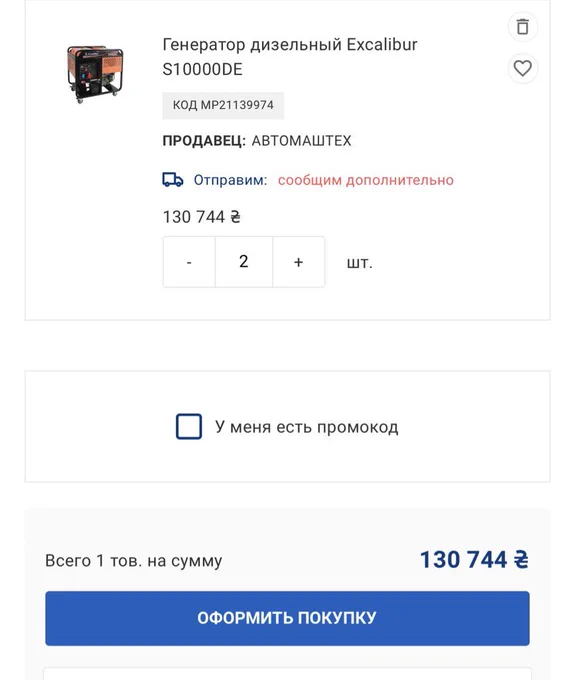Viewport: 574px width, 680px height.
Task: Enable the "У меня есть промокод" checkbox
Action: point(189,426)
